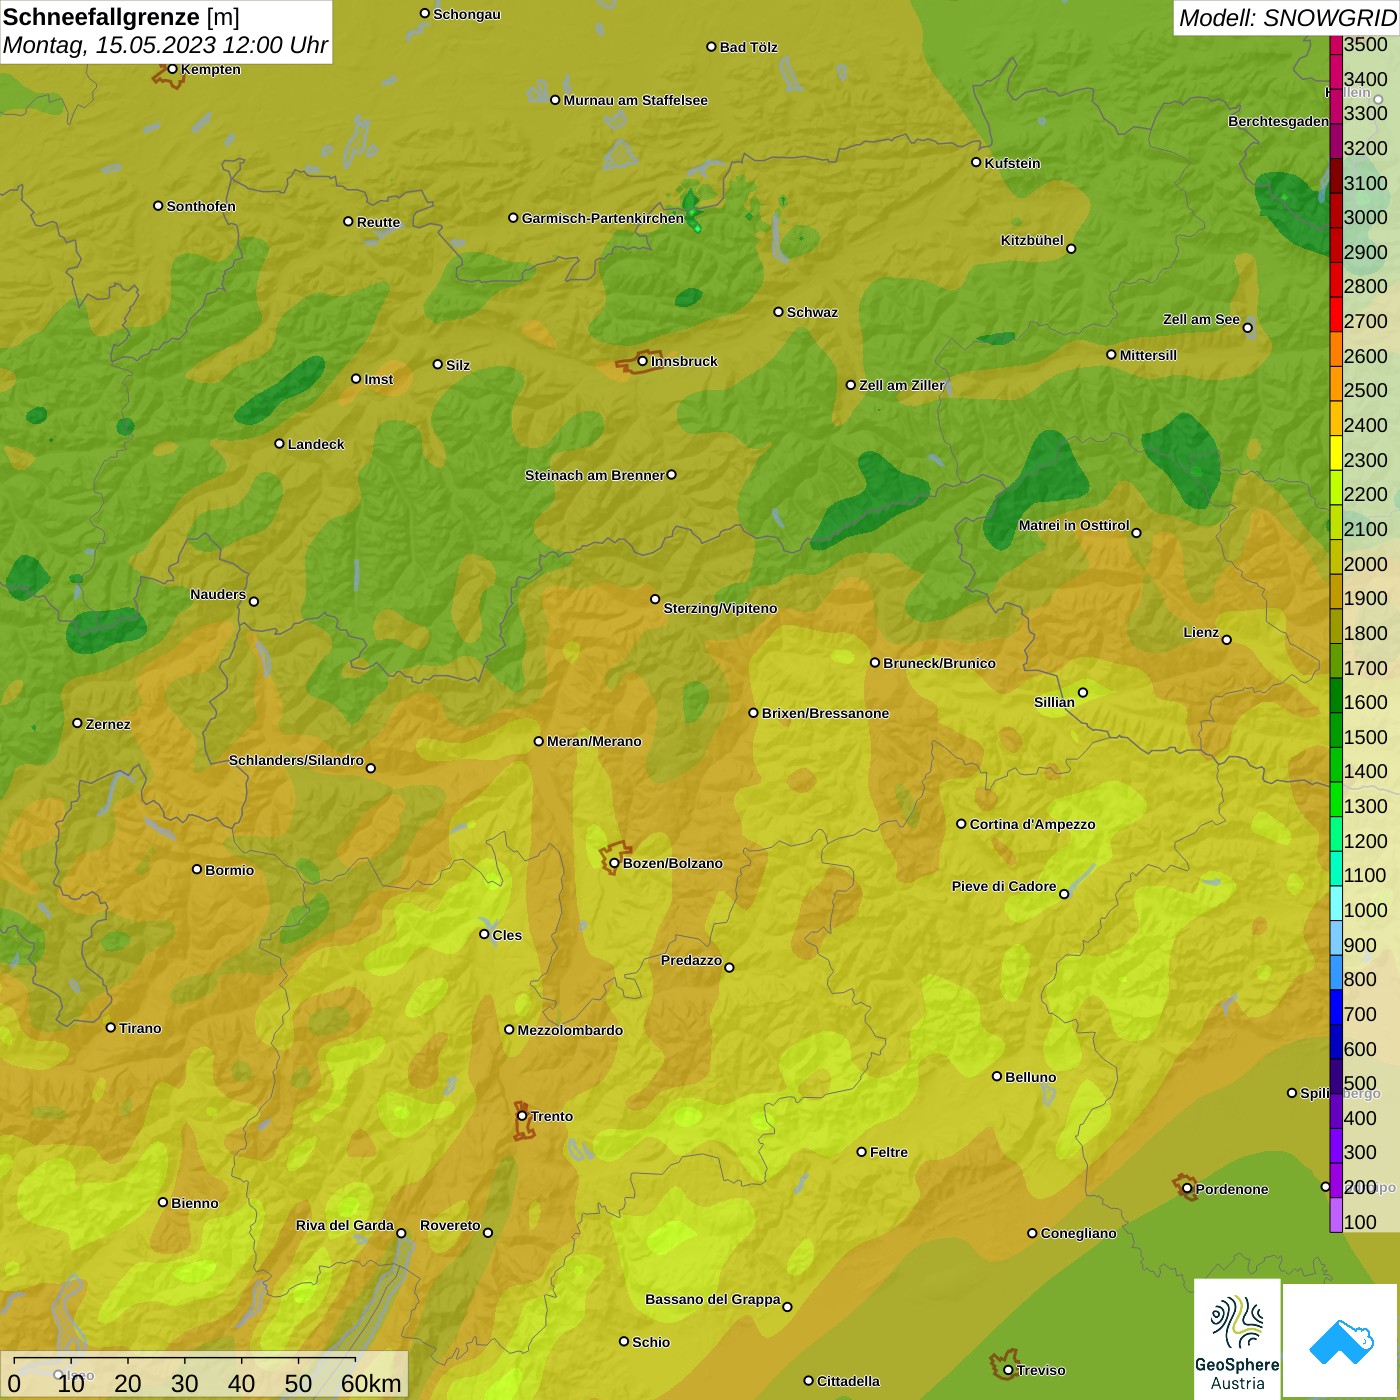Click the Cortina d'Ampezzo marker dot
Screen dimensions: 1400x1400
[x=961, y=824]
